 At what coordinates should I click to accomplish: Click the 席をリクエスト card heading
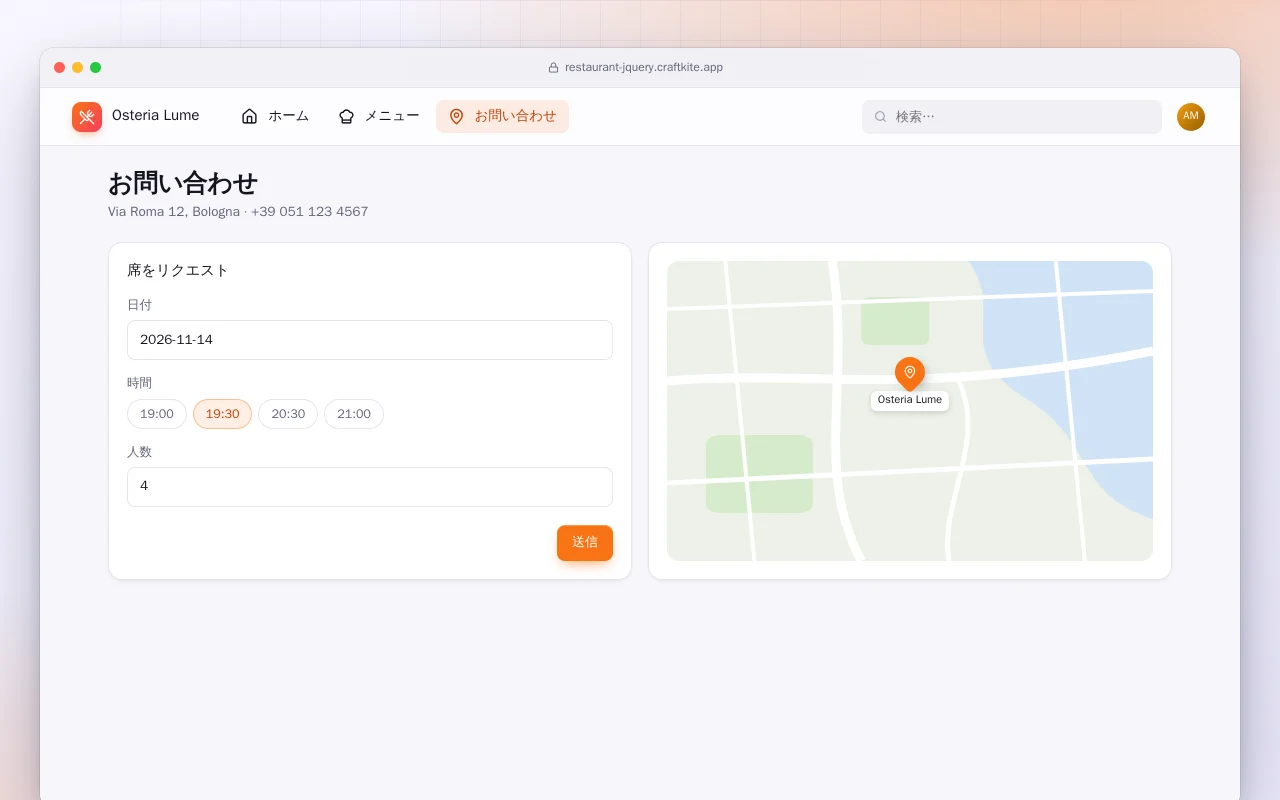coord(178,270)
